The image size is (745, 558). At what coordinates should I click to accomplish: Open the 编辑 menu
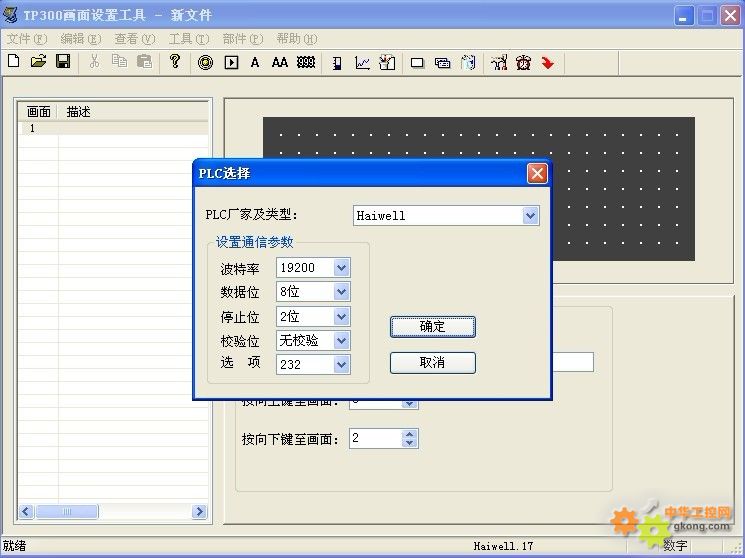click(81, 39)
